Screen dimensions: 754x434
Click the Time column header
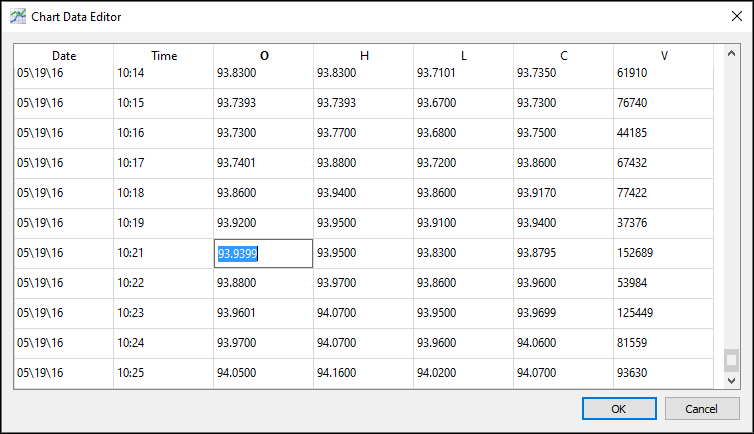[164, 56]
